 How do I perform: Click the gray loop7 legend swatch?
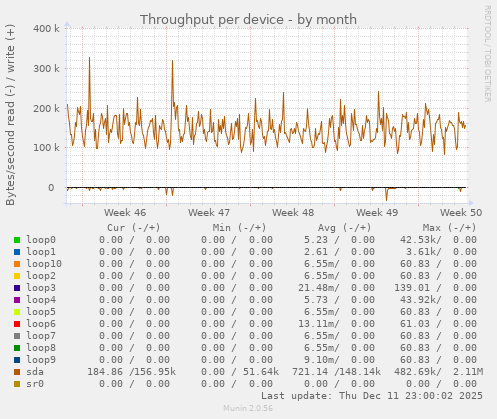tap(17, 336)
